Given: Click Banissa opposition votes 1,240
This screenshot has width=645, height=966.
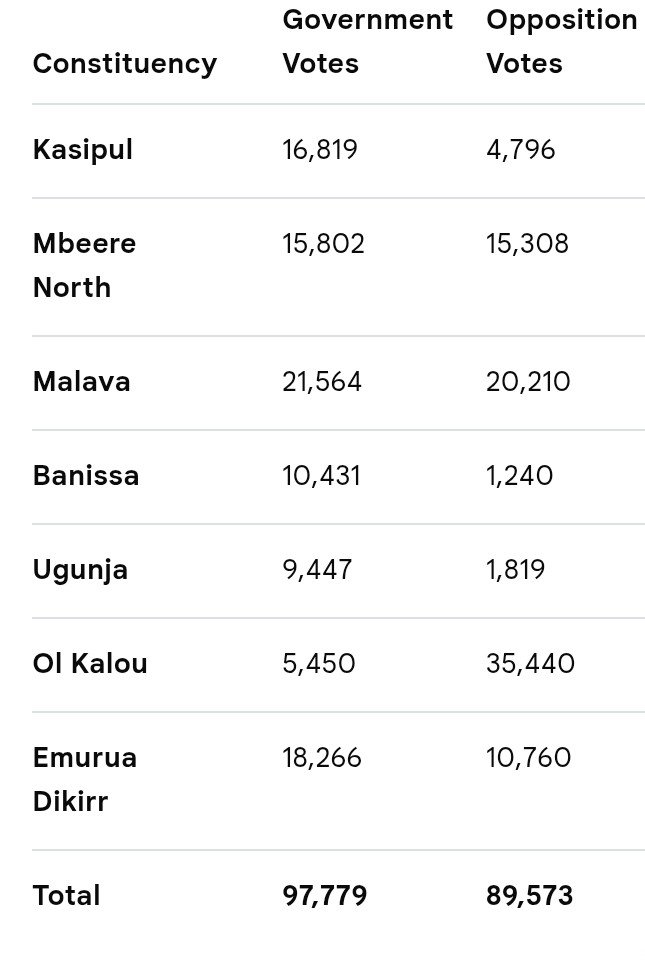Looking at the screenshot, I should (x=519, y=476).
